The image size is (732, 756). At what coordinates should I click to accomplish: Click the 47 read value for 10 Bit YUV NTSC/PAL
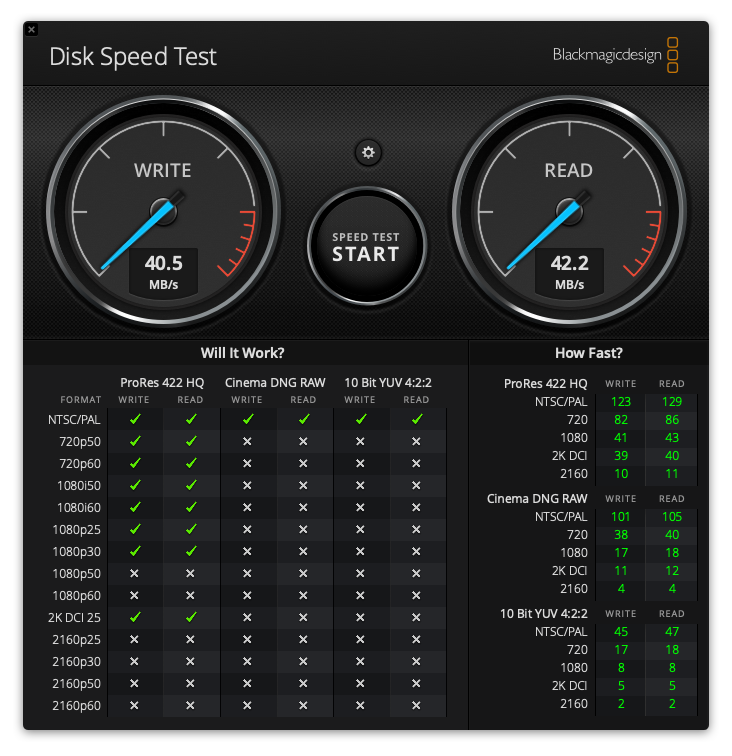(672, 632)
